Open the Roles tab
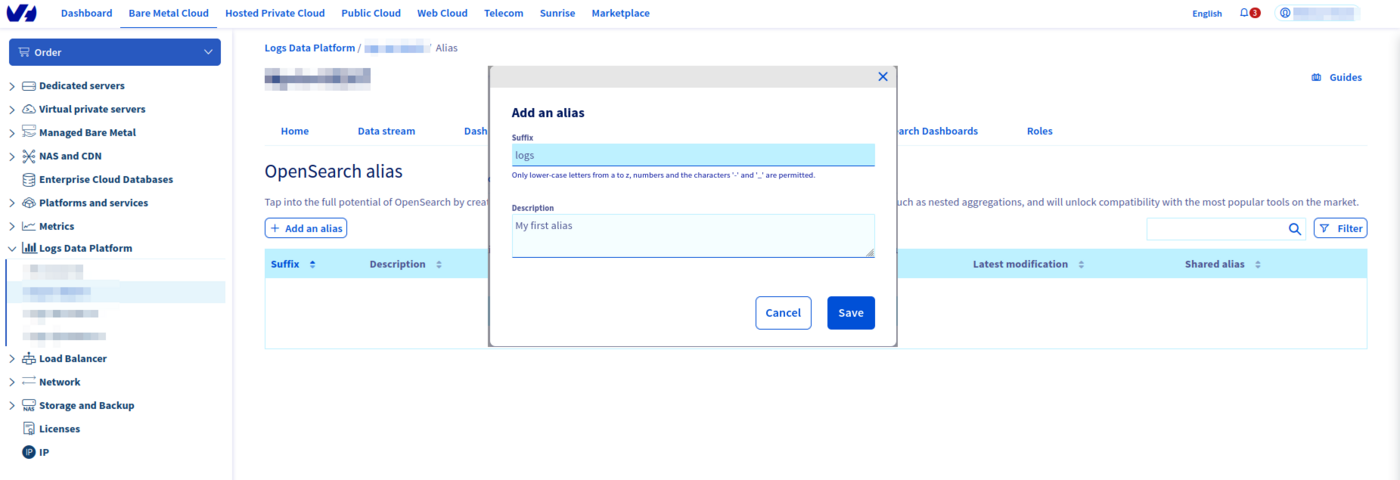Viewport: 1400px width, 480px height. coord(1039,131)
